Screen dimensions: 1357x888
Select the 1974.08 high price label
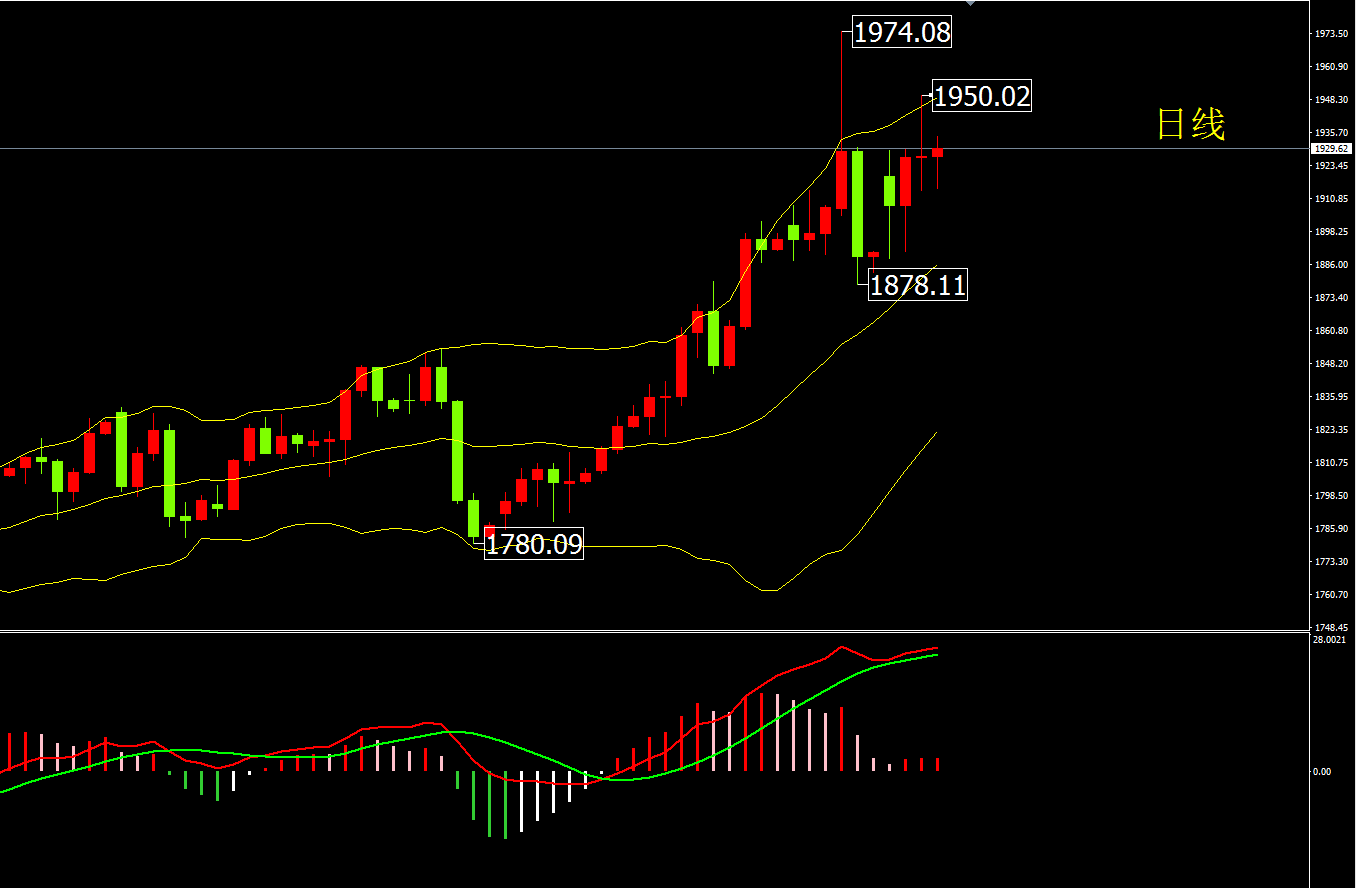[901, 33]
